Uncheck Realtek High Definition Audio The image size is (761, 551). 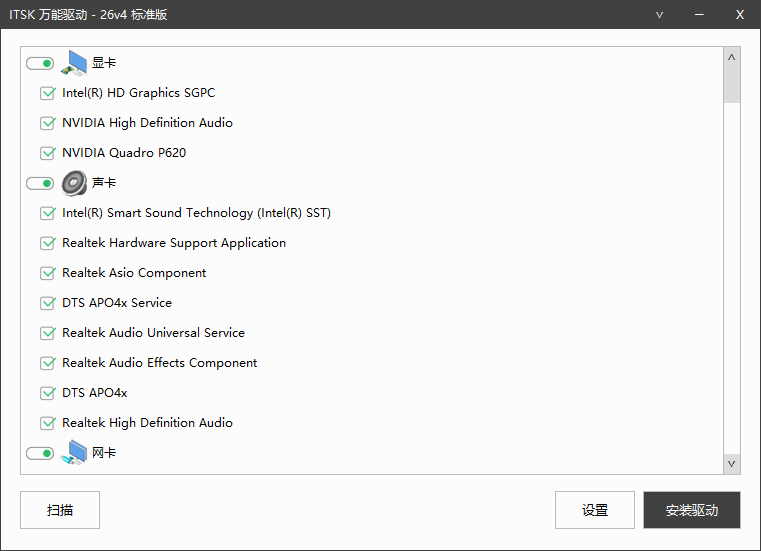click(x=48, y=423)
